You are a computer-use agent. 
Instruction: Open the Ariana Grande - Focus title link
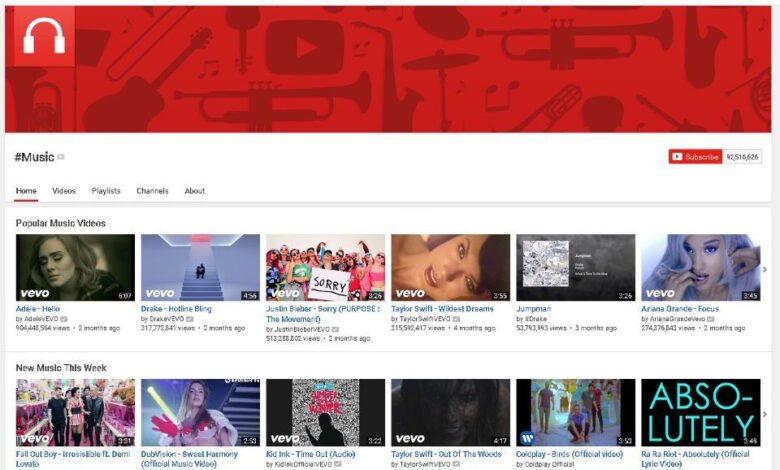(x=680, y=309)
